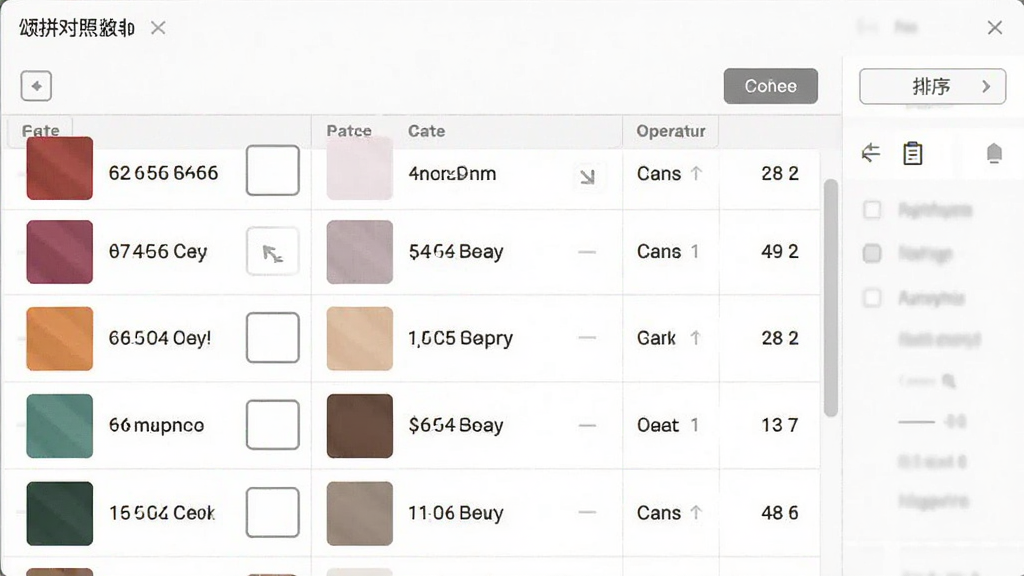Screen dimensions: 1024x576
Task: Pick the orange swatch beside 66.504 Oey!
Action: coord(59,339)
